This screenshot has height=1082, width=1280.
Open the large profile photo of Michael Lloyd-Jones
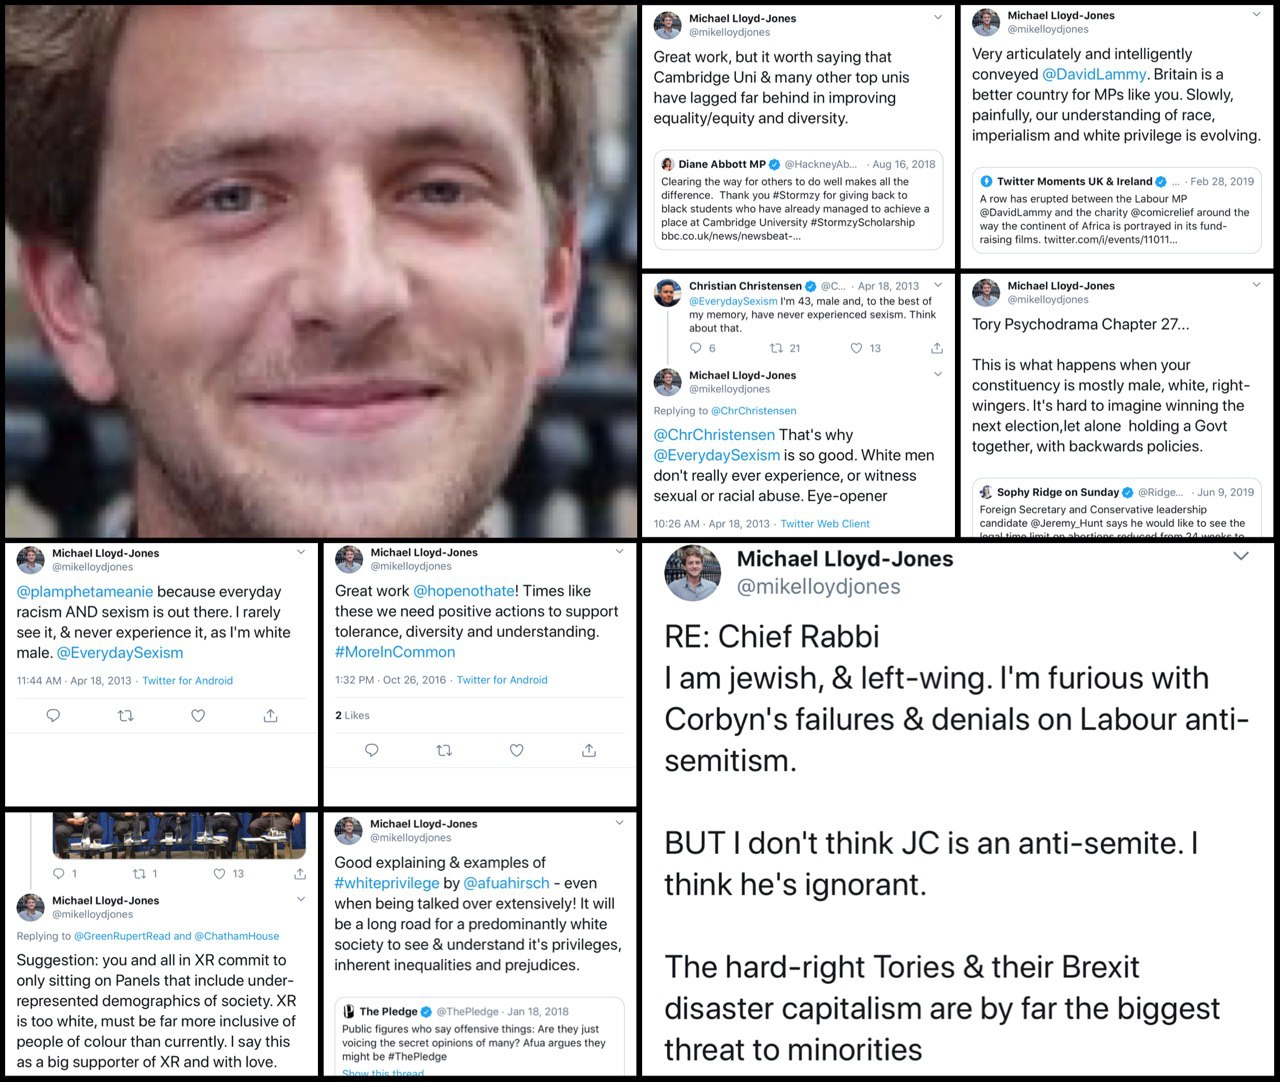tap(321, 270)
